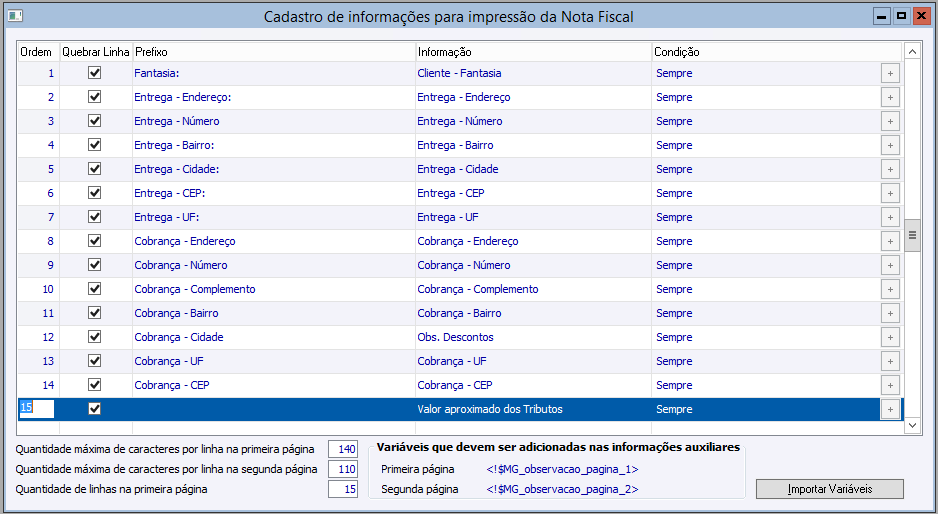Click the Importar Variáveis button
The width and height of the screenshot is (938, 514).
pos(830,489)
